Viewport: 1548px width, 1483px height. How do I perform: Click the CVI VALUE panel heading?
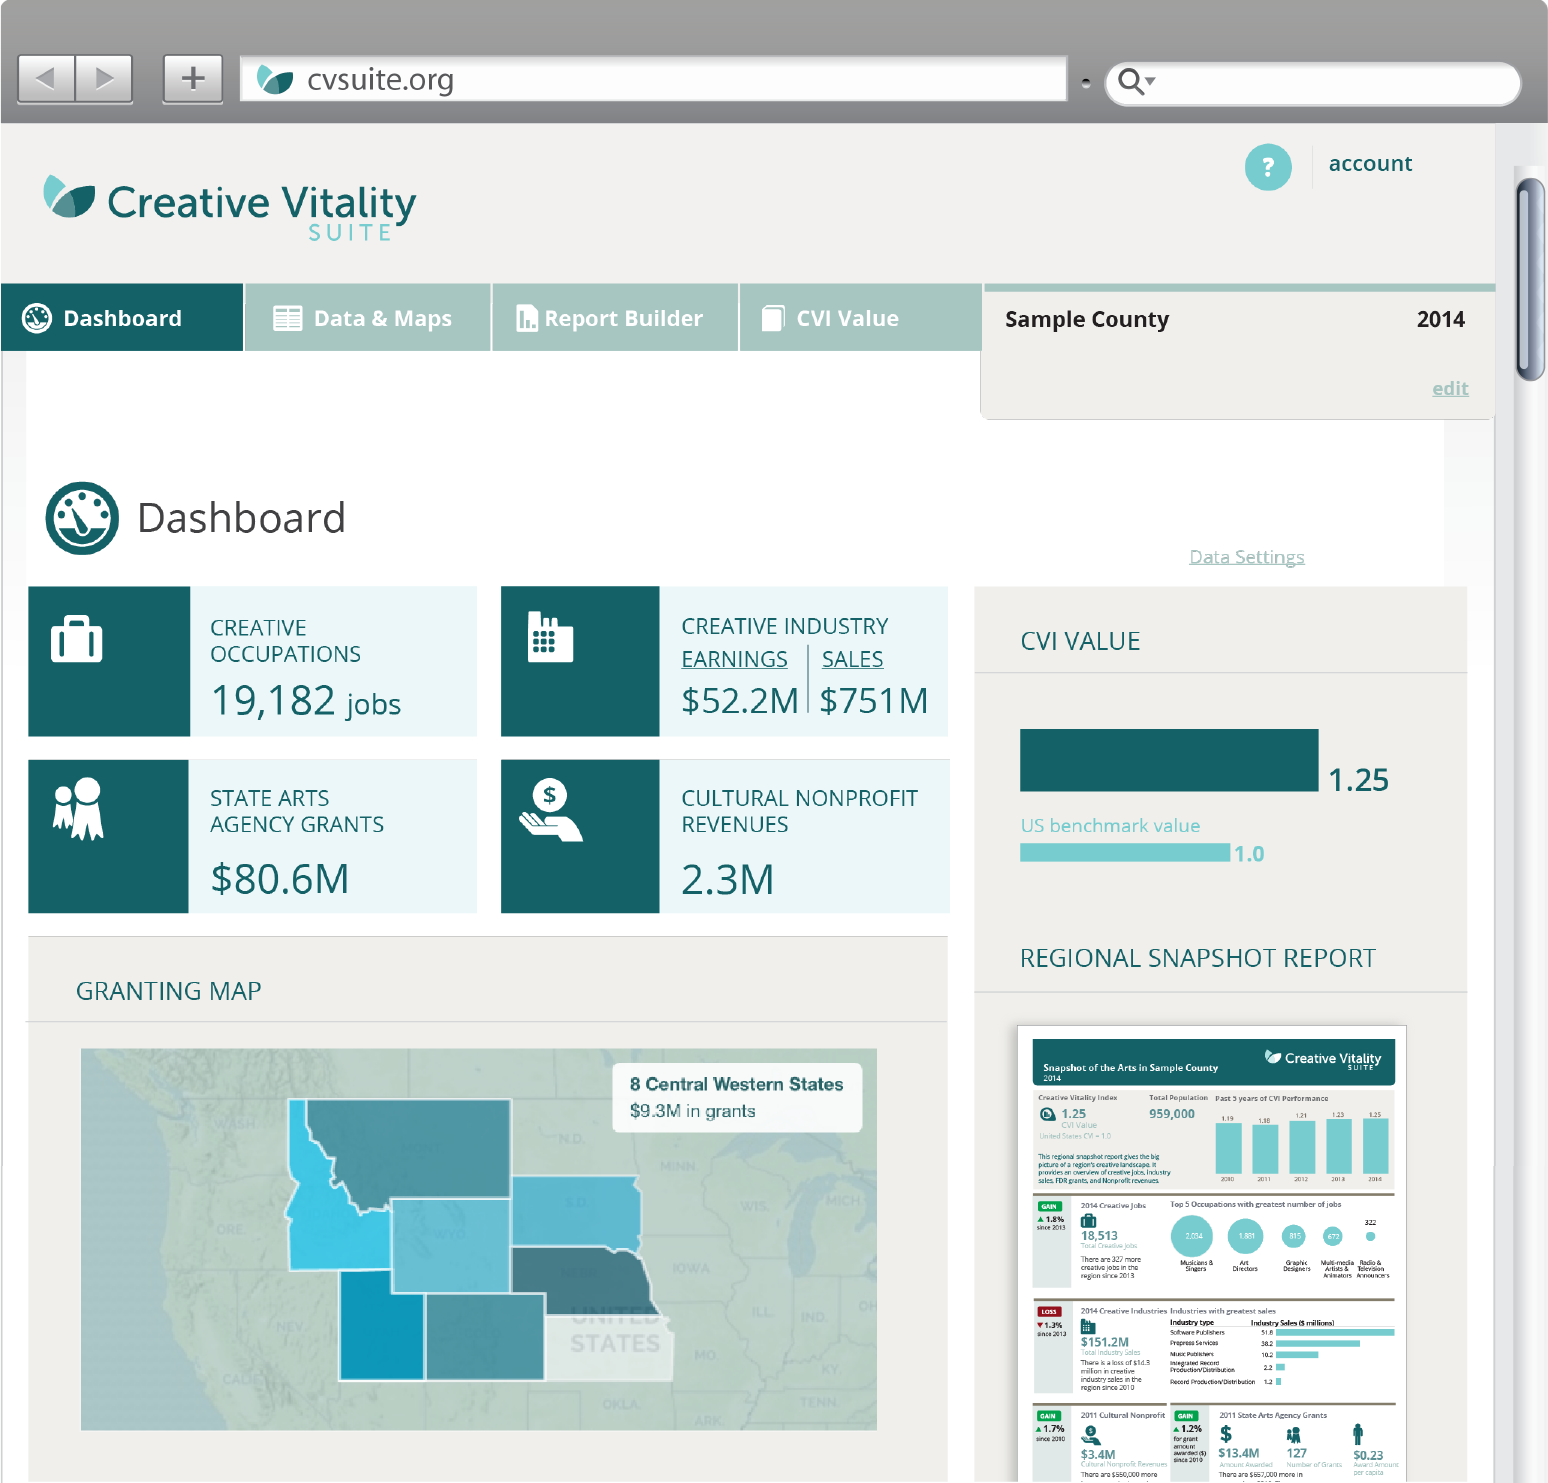click(1080, 642)
